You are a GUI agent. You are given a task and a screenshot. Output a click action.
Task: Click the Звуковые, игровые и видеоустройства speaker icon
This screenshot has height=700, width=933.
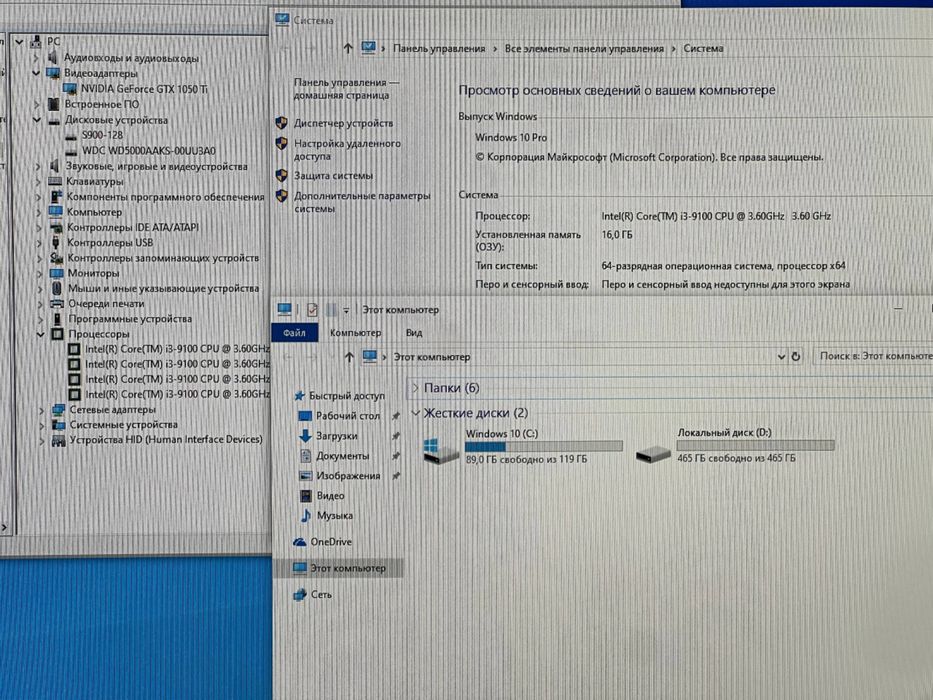click(x=55, y=166)
